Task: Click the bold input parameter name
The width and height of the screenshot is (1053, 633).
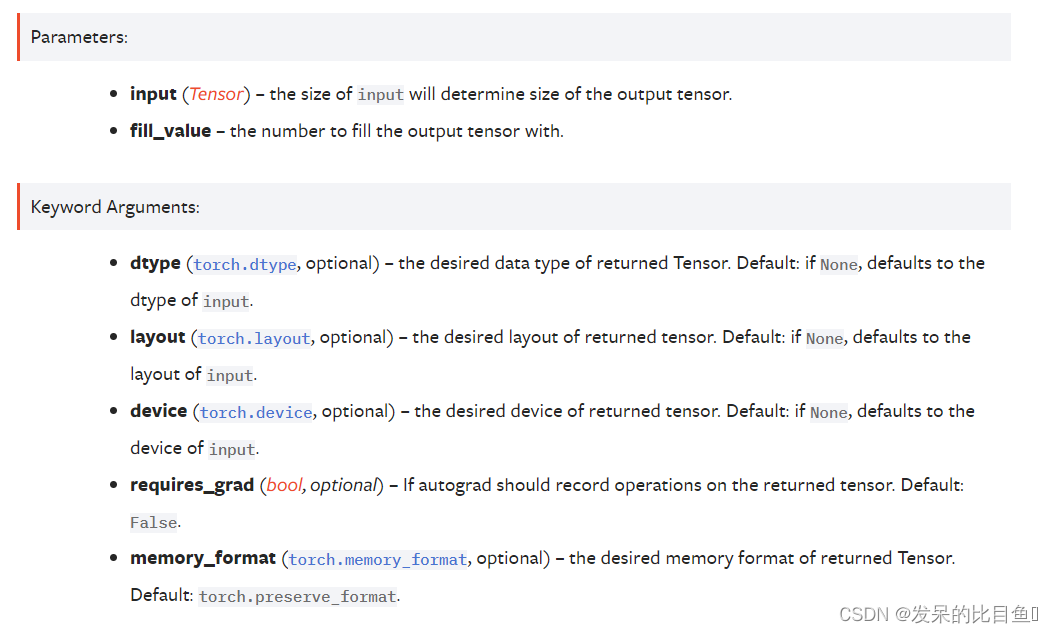Action: 153,94
